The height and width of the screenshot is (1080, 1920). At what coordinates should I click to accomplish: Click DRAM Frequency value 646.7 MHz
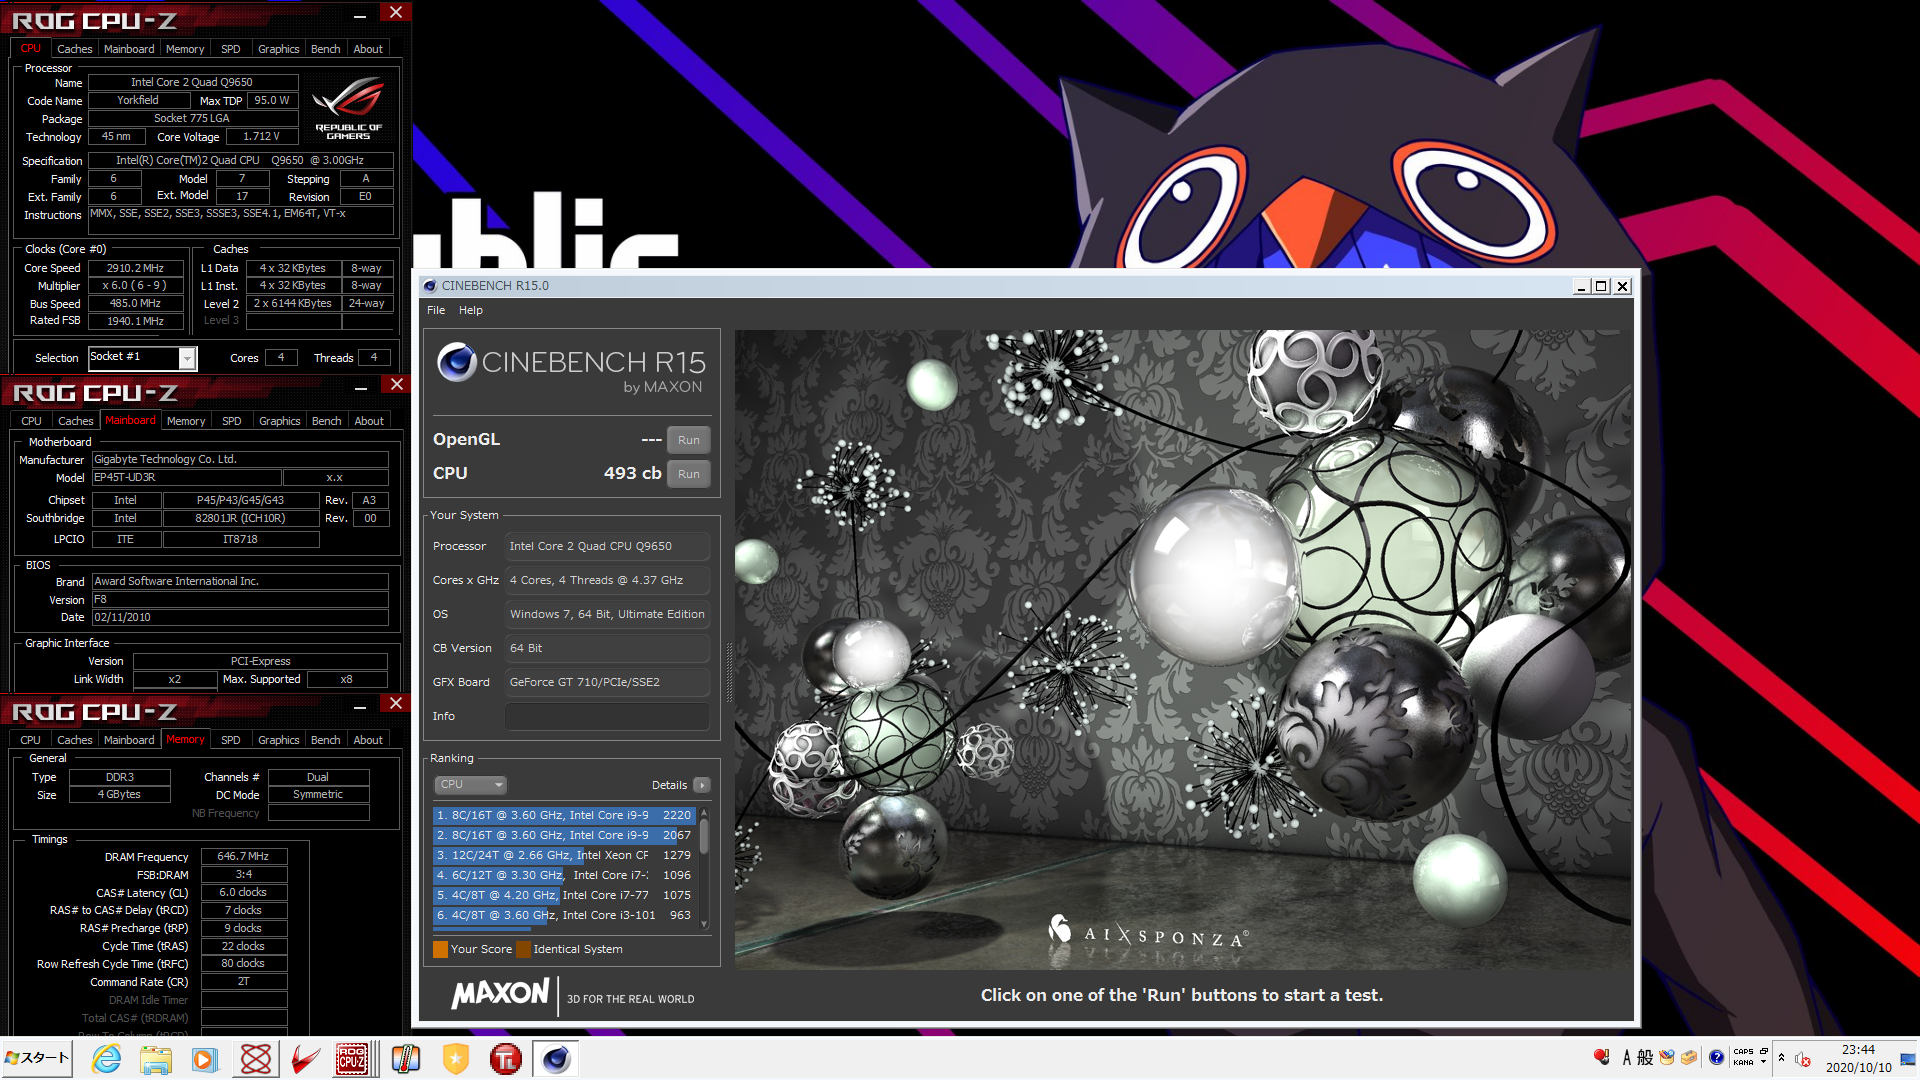244,857
